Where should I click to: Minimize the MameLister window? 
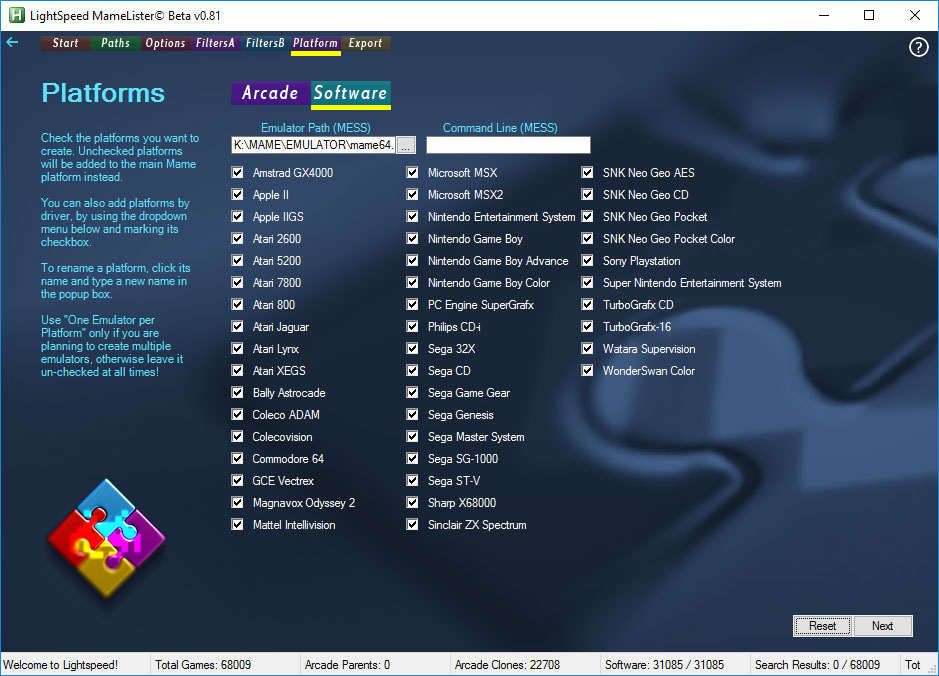[824, 16]
